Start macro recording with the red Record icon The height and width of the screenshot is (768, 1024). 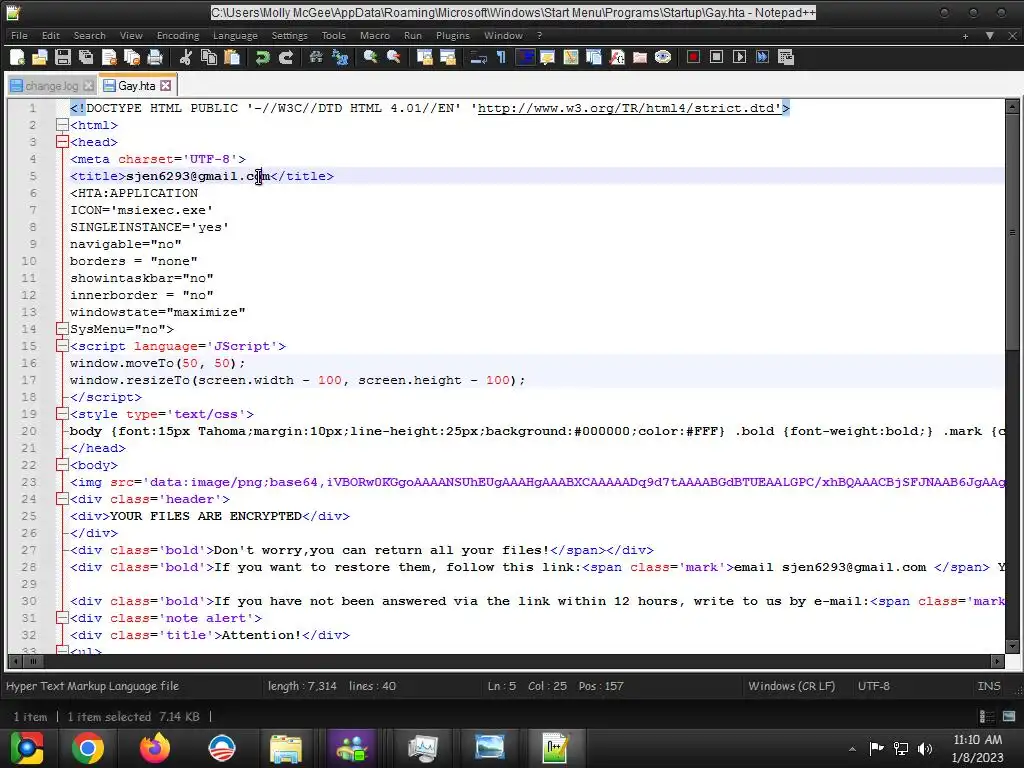coord(694,57)
